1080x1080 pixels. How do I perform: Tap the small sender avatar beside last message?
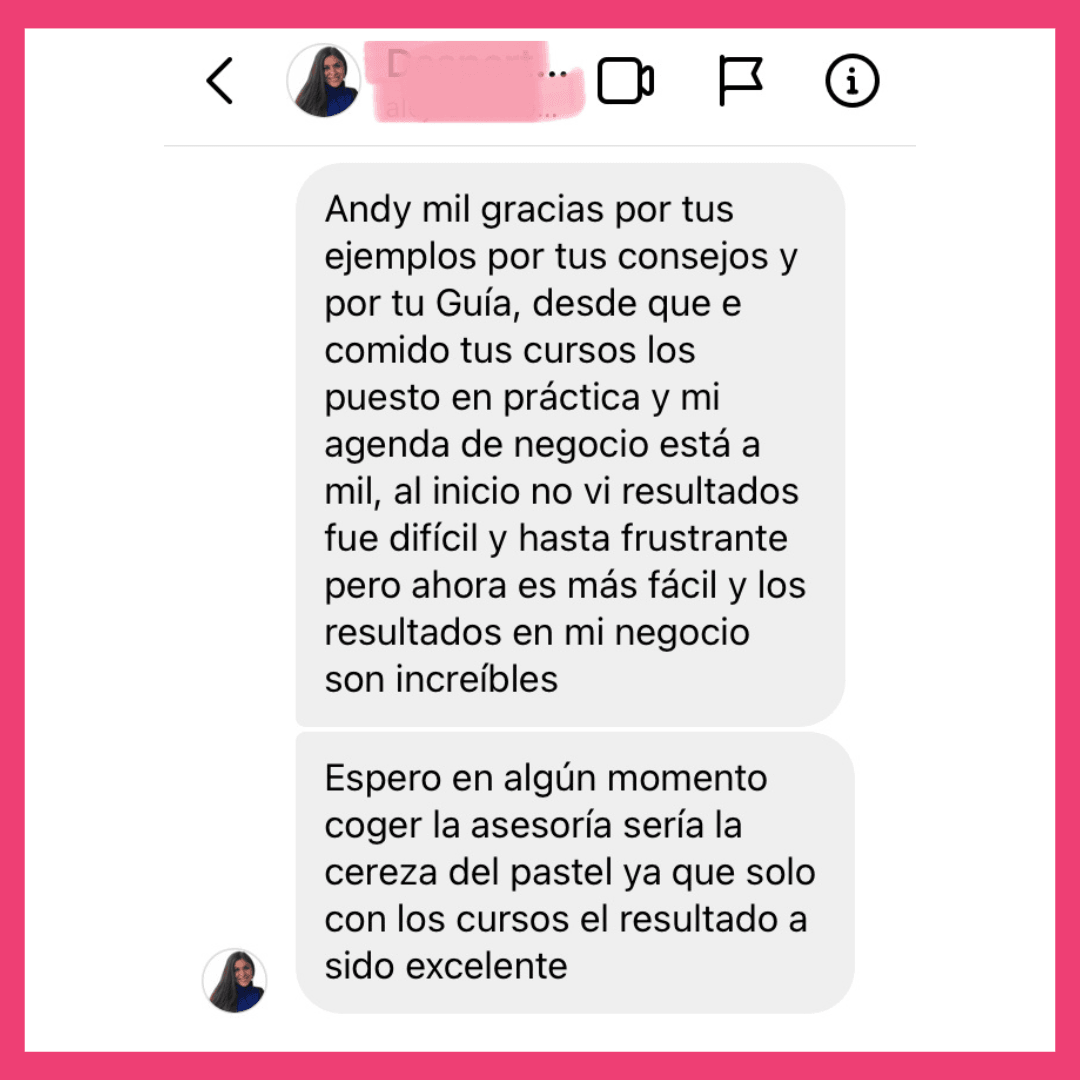pos(234,980)
